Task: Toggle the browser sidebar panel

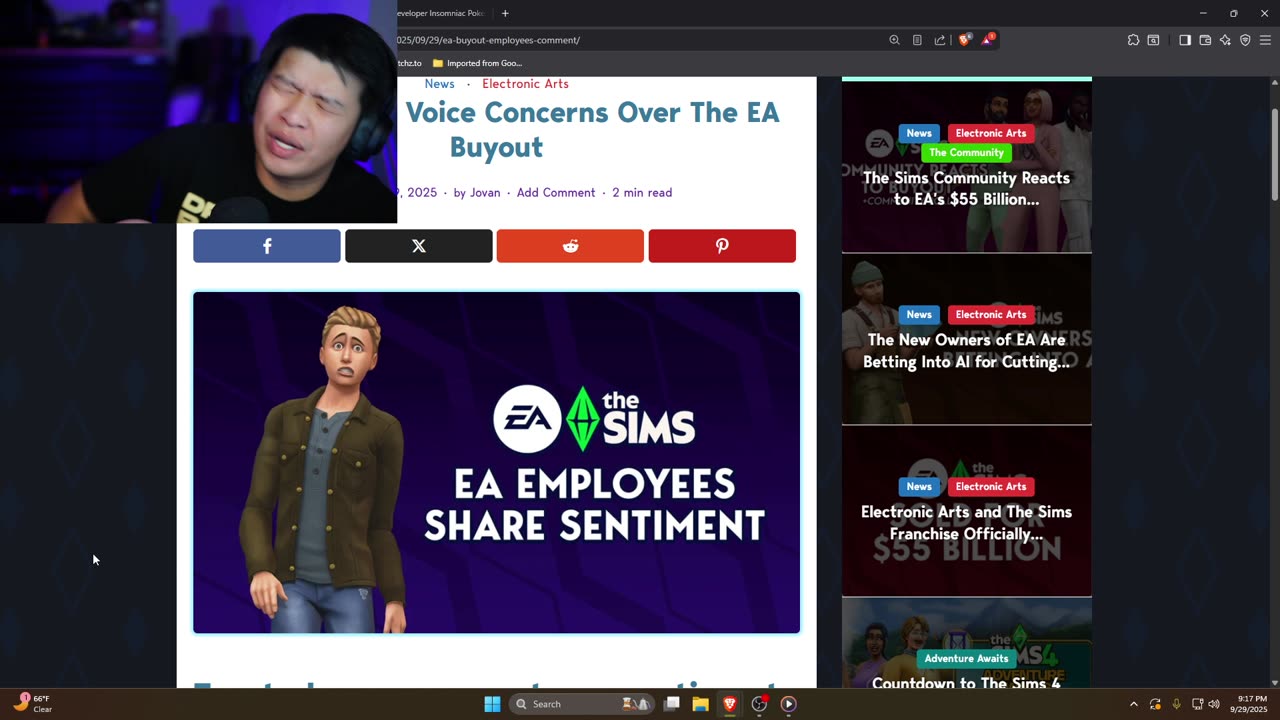Action: click(x=1185, y=40)
